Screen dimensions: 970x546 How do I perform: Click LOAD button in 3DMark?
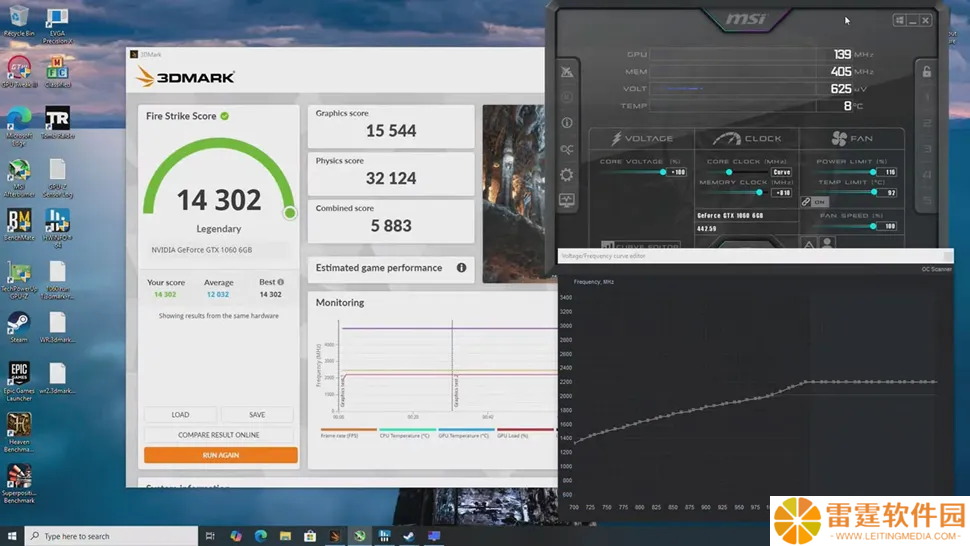[x=180, y=414]
